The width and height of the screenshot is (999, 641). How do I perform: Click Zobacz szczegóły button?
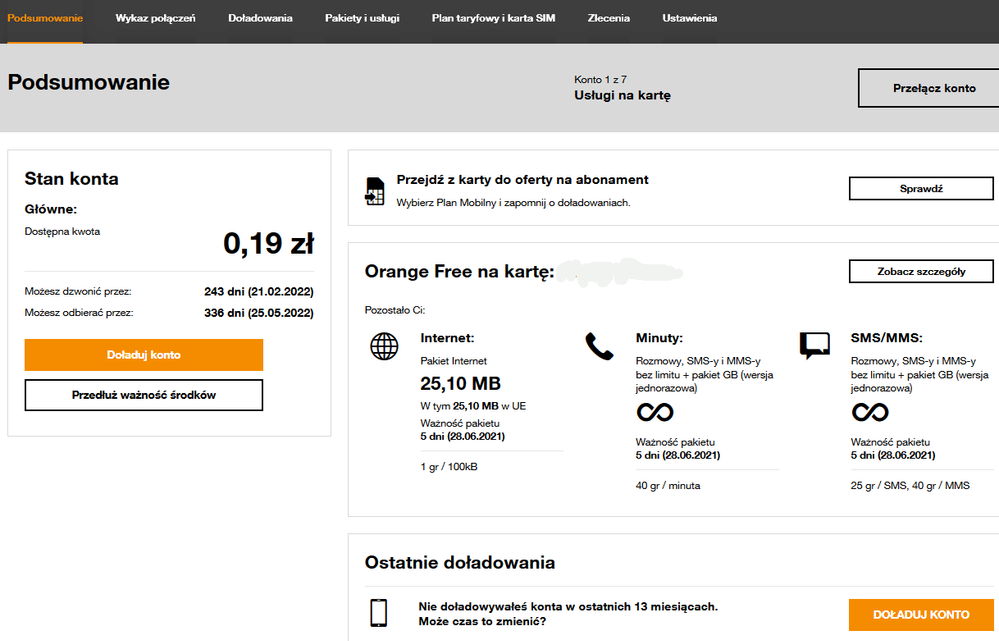[x=921, y=271]
